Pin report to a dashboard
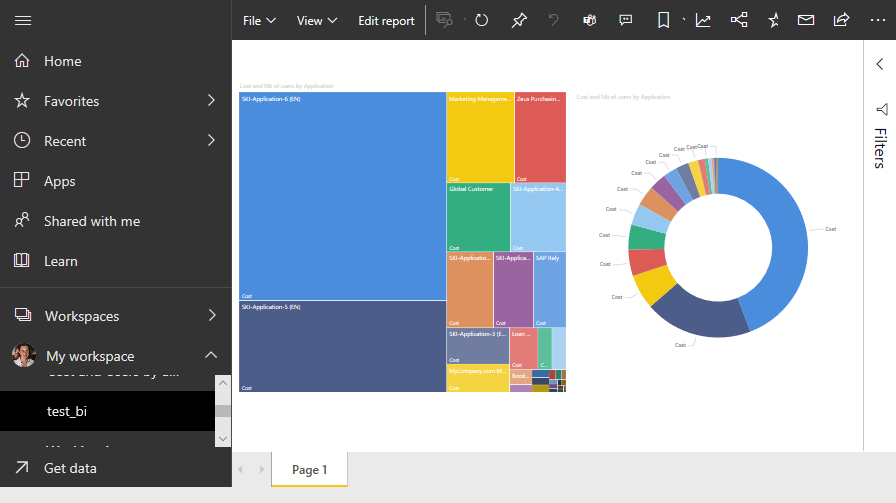This screenshot has height=503, width=896. click(518, 20)
